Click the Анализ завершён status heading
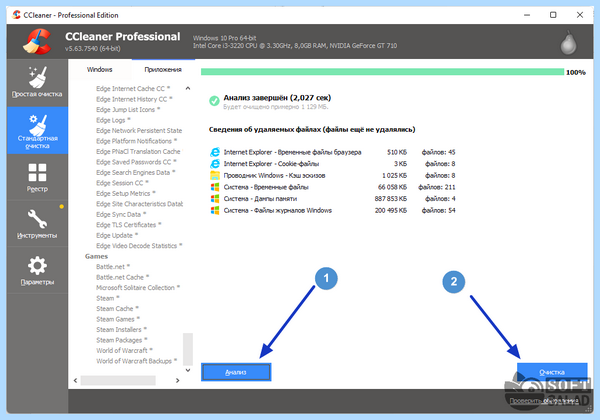The image size is (600, 420). [x=277, y=98]
